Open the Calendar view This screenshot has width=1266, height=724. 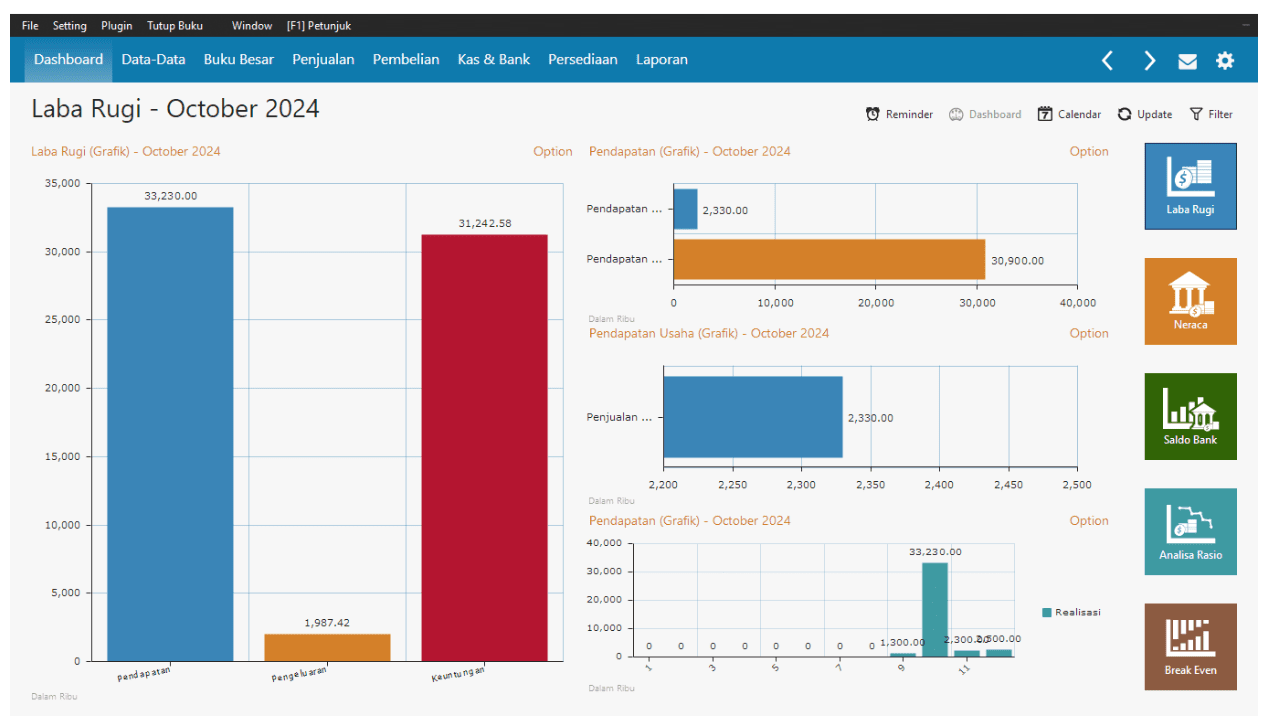pyautogui.click(x=1069, y=114)
